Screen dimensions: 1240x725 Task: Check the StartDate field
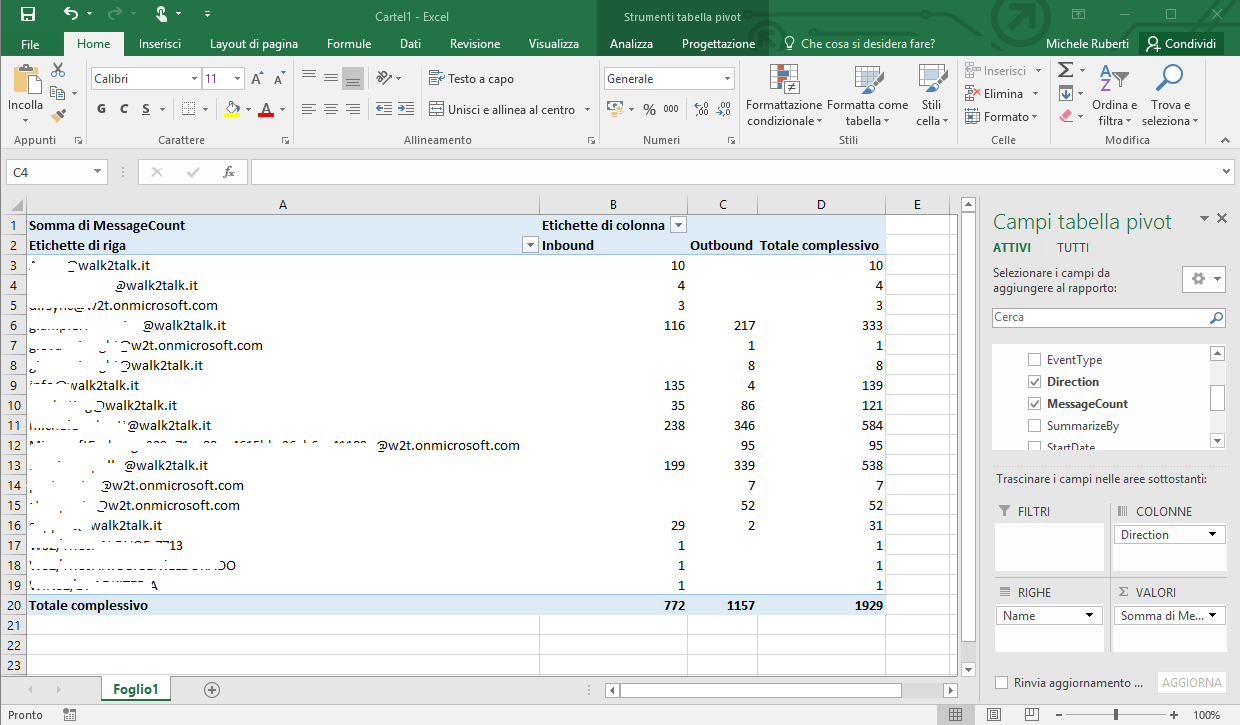[1035, 446]
